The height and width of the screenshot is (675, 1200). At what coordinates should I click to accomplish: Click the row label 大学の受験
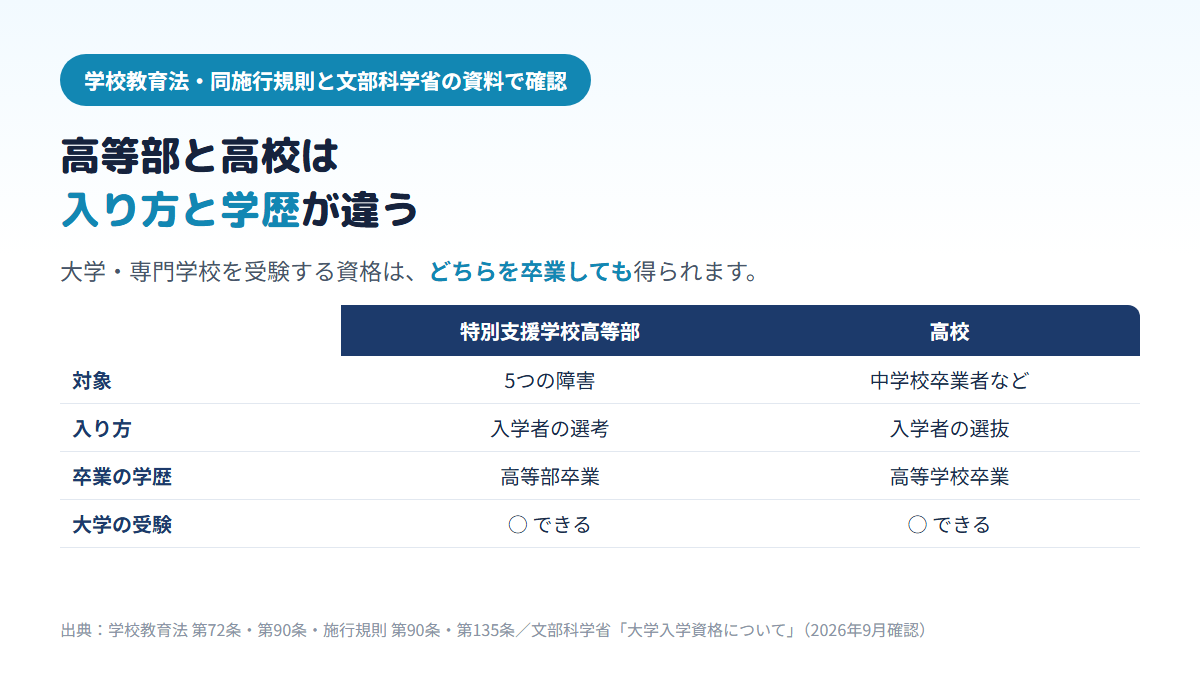pos(122,525)
